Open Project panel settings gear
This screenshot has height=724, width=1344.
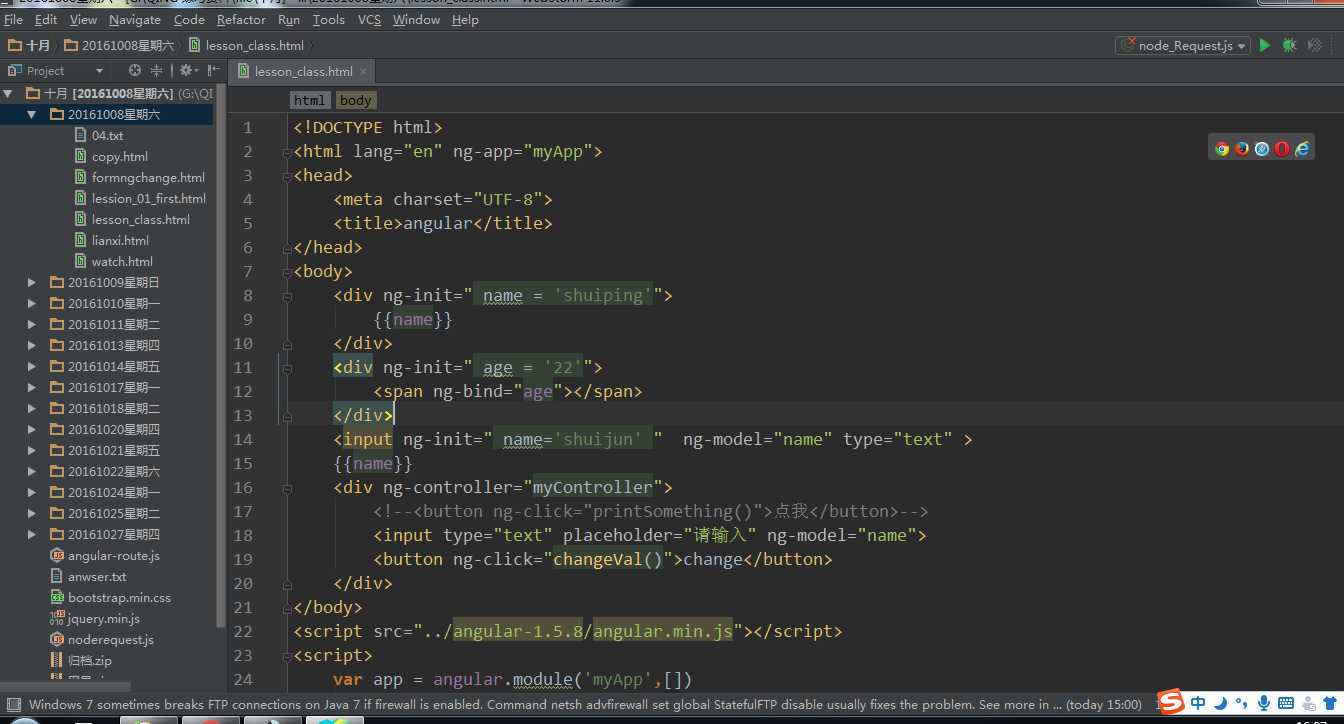186,70
